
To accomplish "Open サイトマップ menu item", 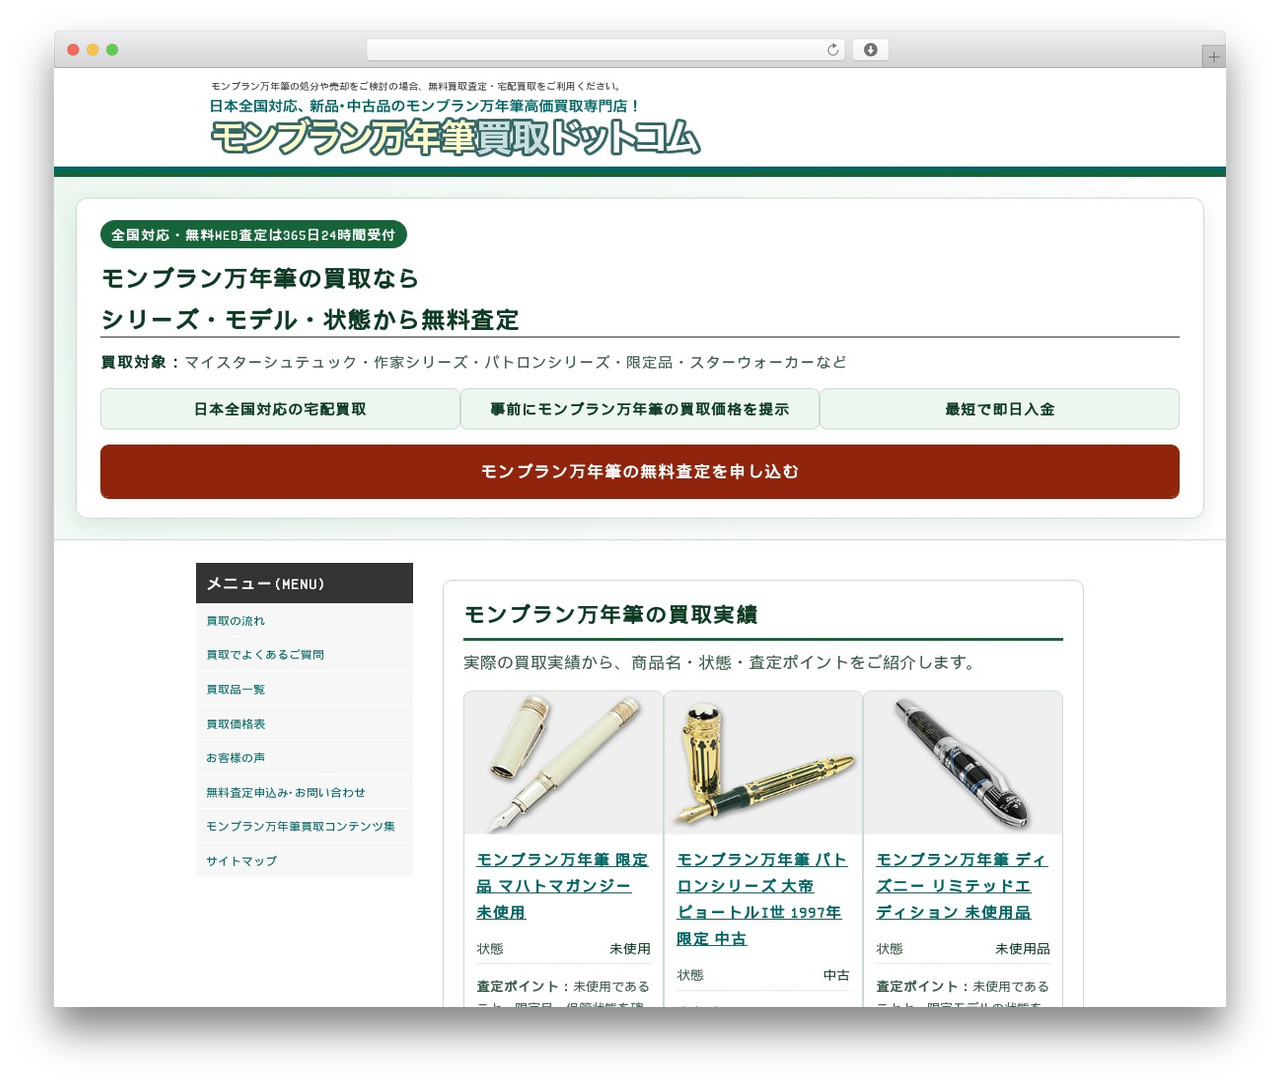I will [304, 860].
